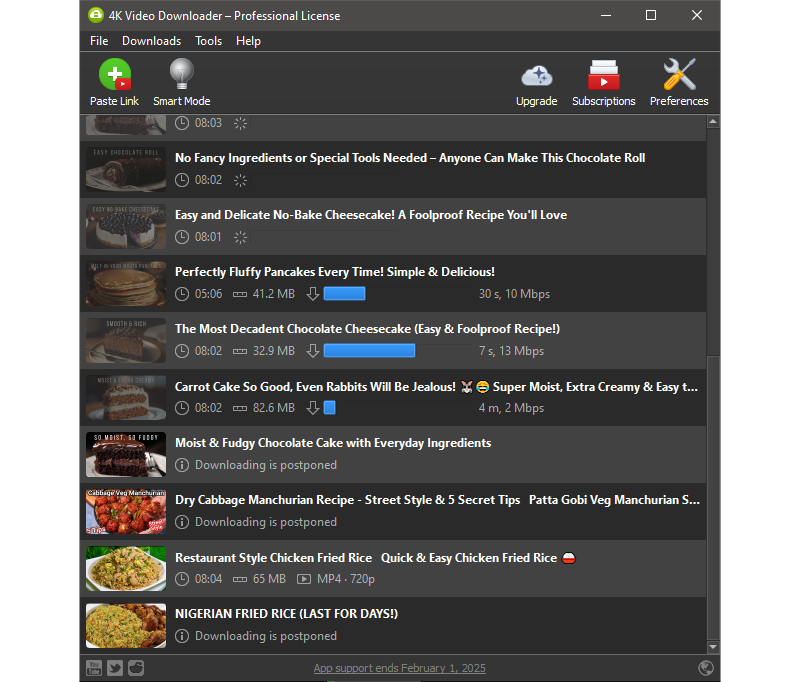
Task: Open the Downloads menu
Action: (151, 41)
